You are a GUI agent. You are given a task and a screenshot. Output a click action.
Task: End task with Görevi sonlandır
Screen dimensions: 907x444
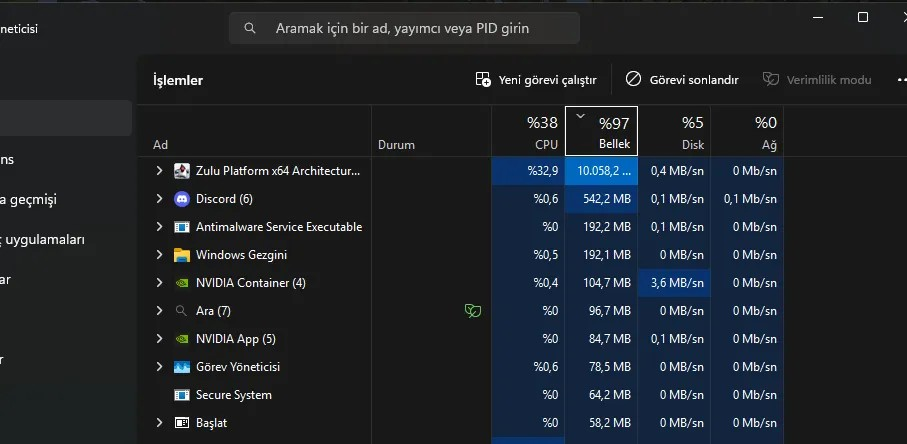pyautogui.click(x=682, y=80)
